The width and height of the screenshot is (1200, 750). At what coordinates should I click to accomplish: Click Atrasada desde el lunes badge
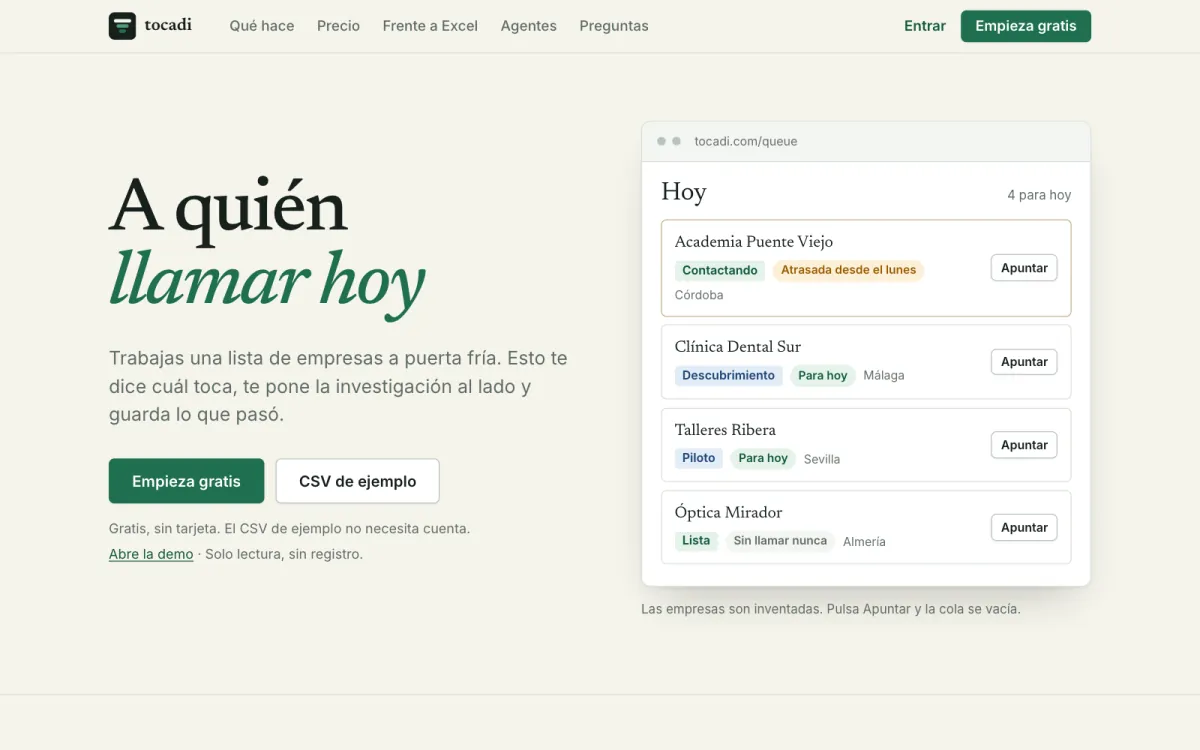click(848, 270)
